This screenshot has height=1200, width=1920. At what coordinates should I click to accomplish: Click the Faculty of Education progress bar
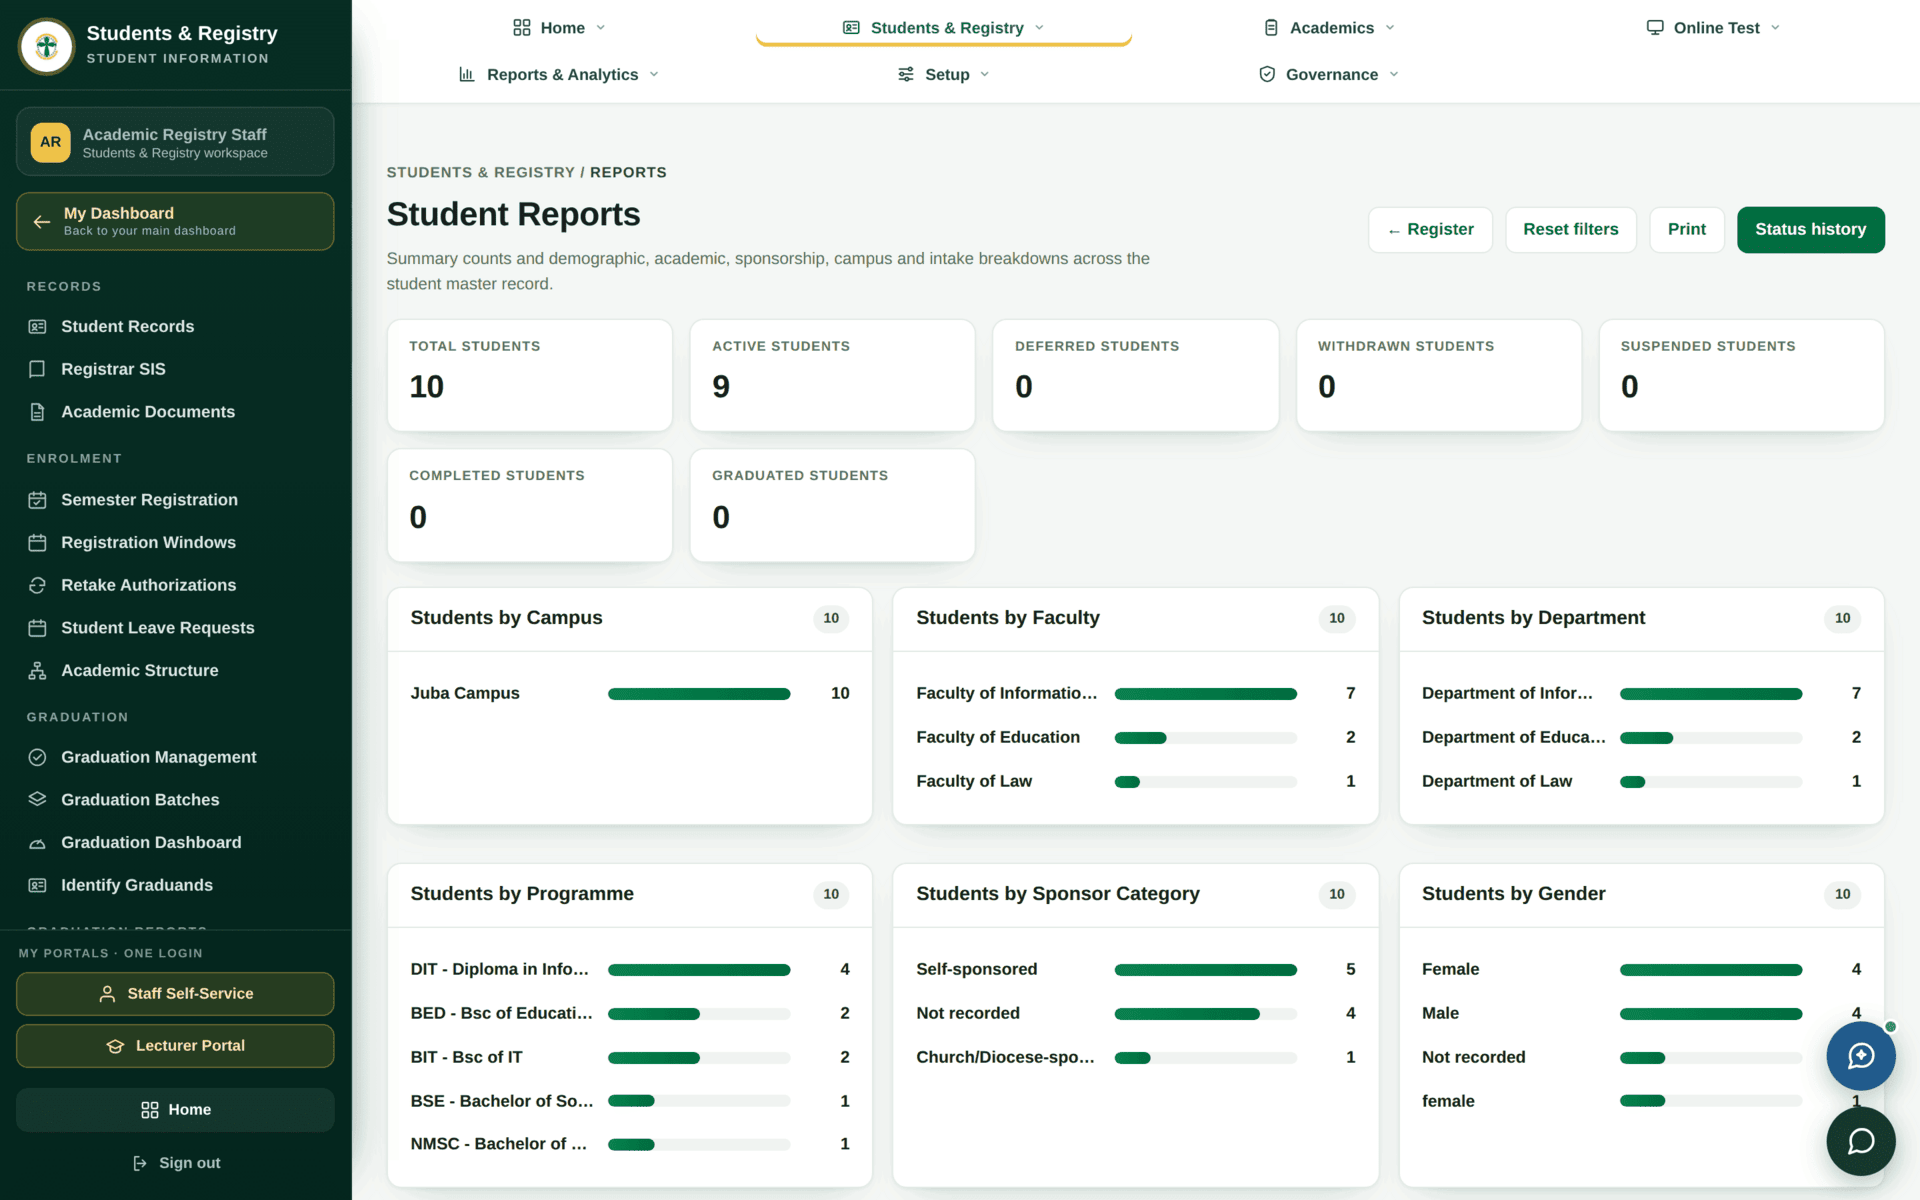click(1205, 738)
